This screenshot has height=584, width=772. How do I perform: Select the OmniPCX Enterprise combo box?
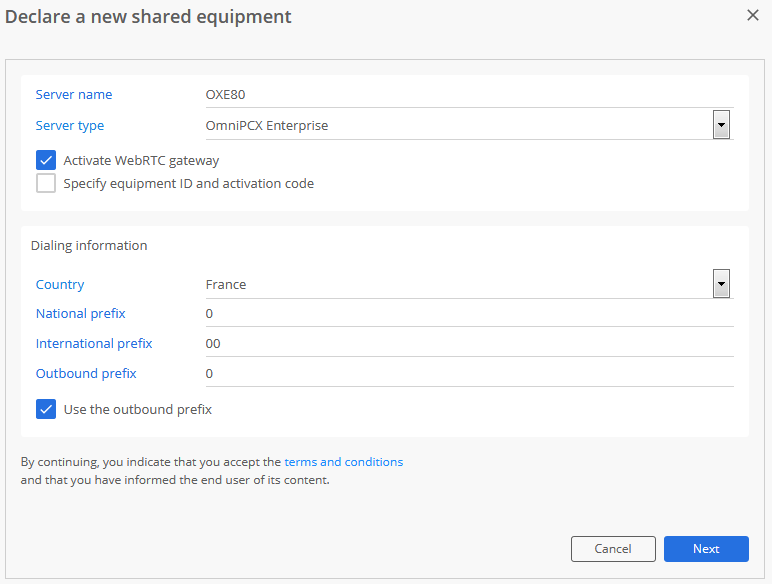(x=469, y=126)
